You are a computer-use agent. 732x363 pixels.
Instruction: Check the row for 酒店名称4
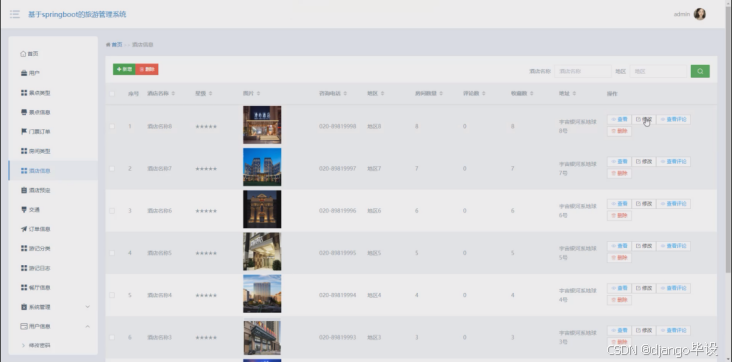112,295
